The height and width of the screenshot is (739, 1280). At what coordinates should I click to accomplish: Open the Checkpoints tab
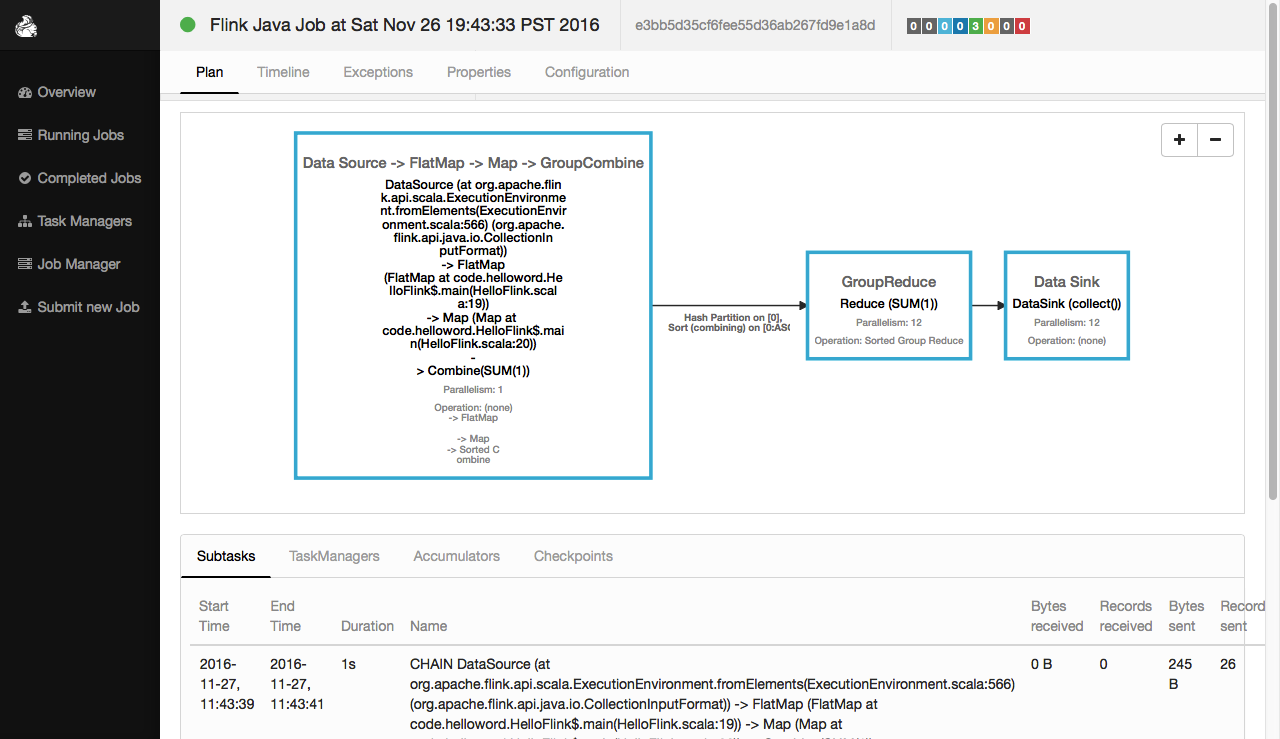coord(573,556)
